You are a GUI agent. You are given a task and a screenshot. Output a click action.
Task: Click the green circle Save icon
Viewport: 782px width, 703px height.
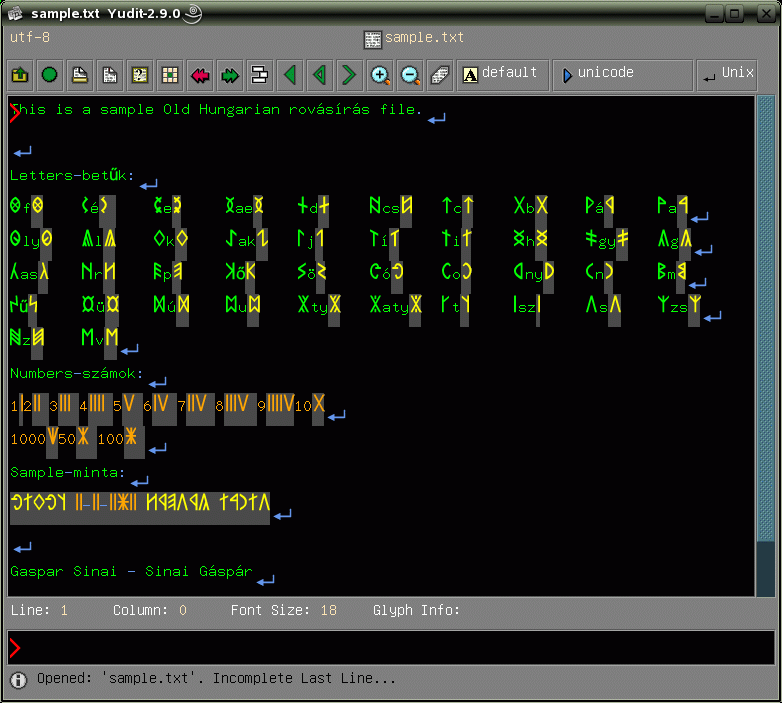[x=49, y=75]
